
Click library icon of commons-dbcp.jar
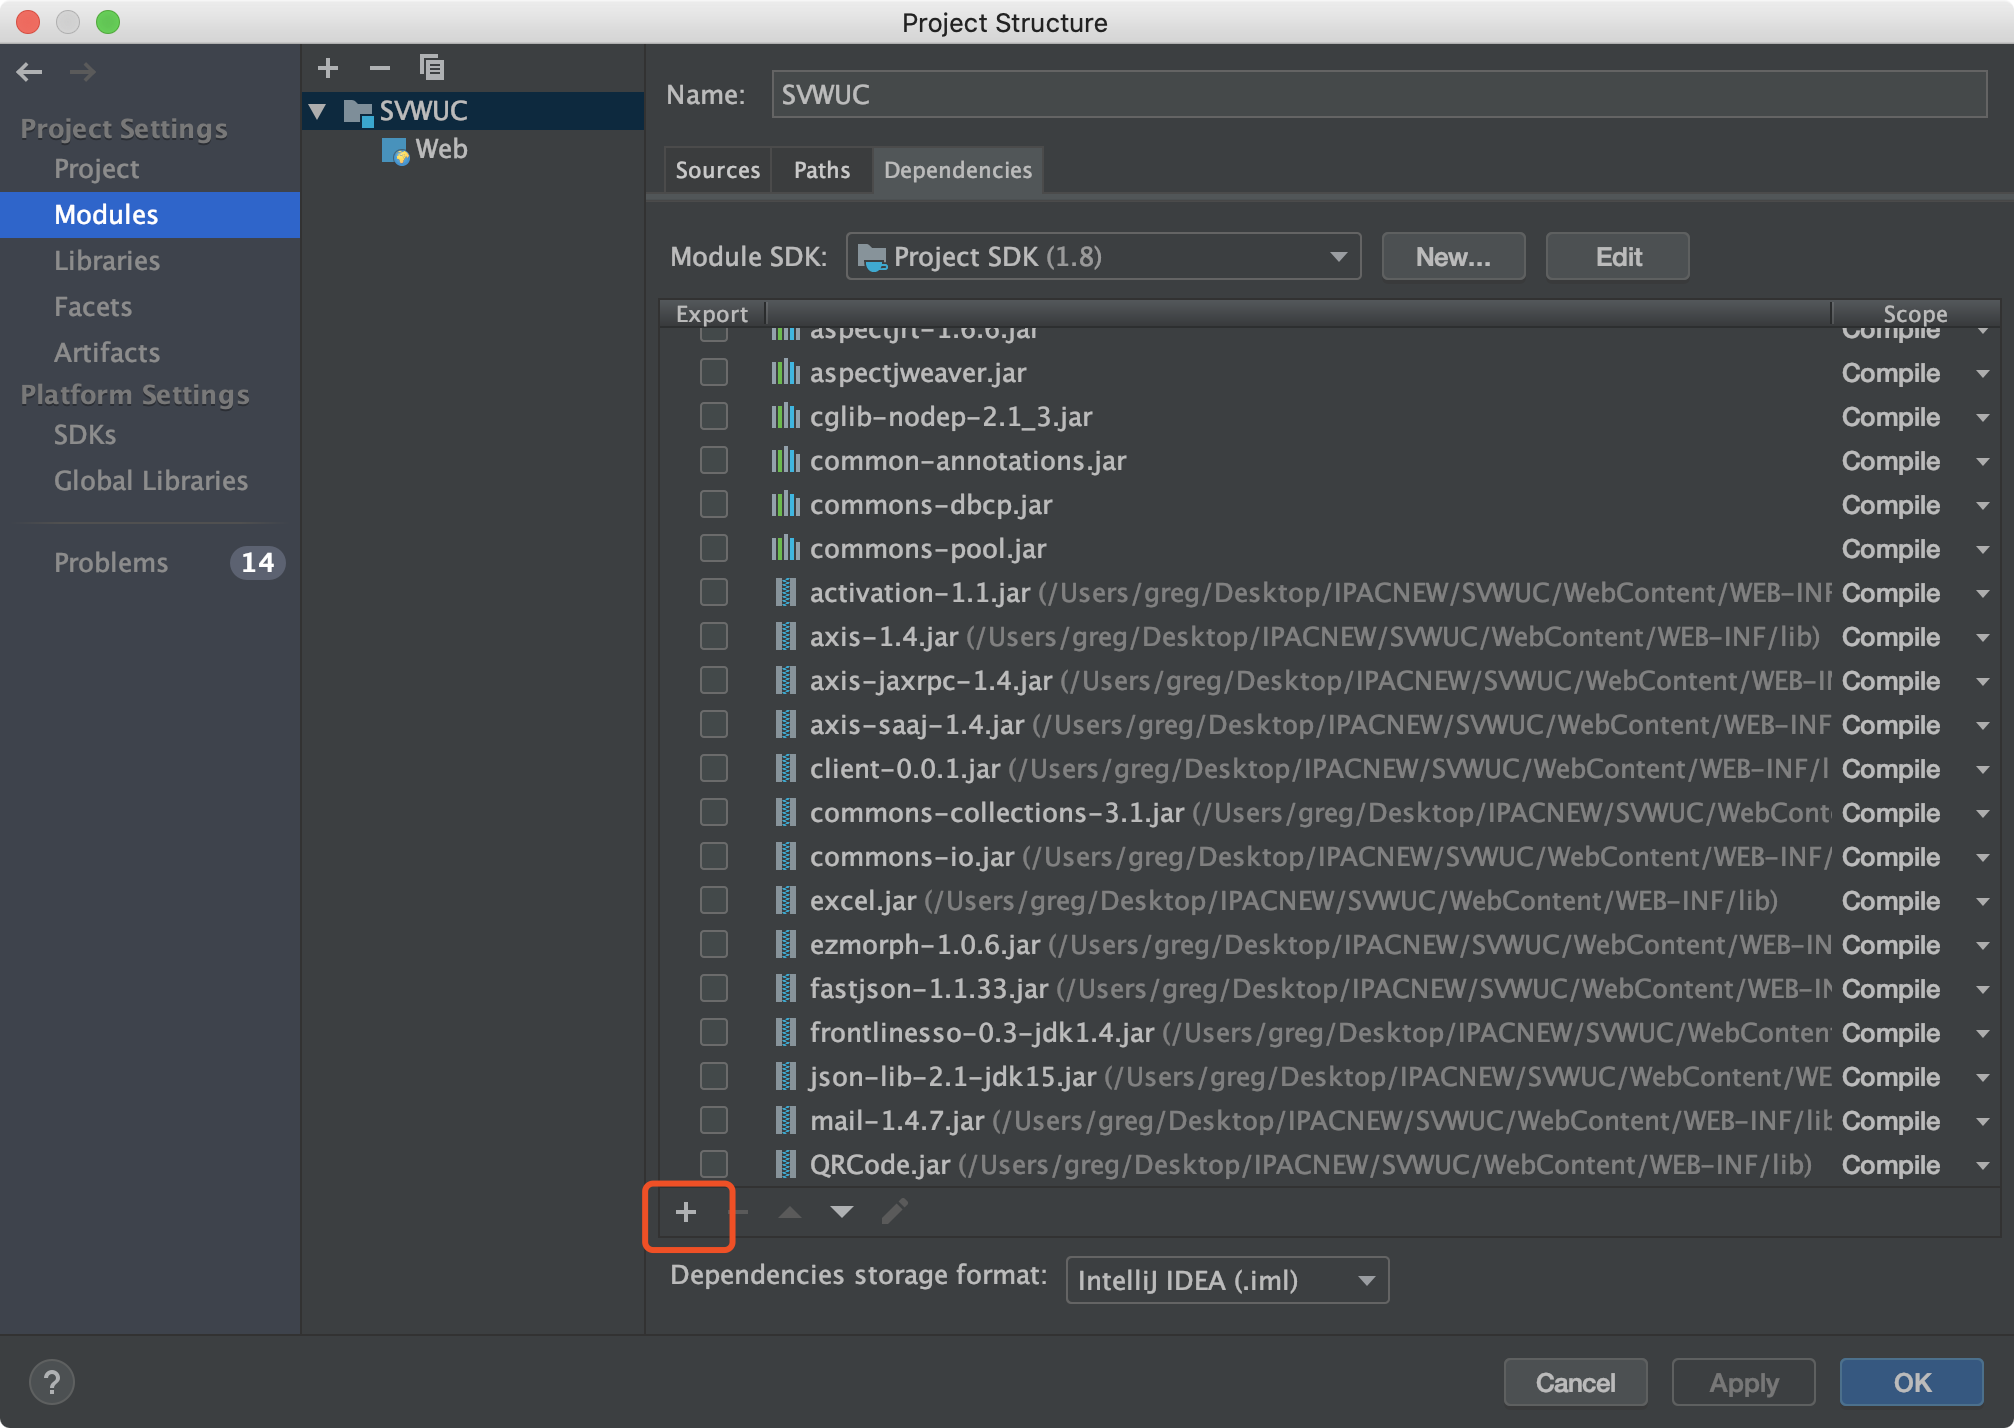click(786, 505)
